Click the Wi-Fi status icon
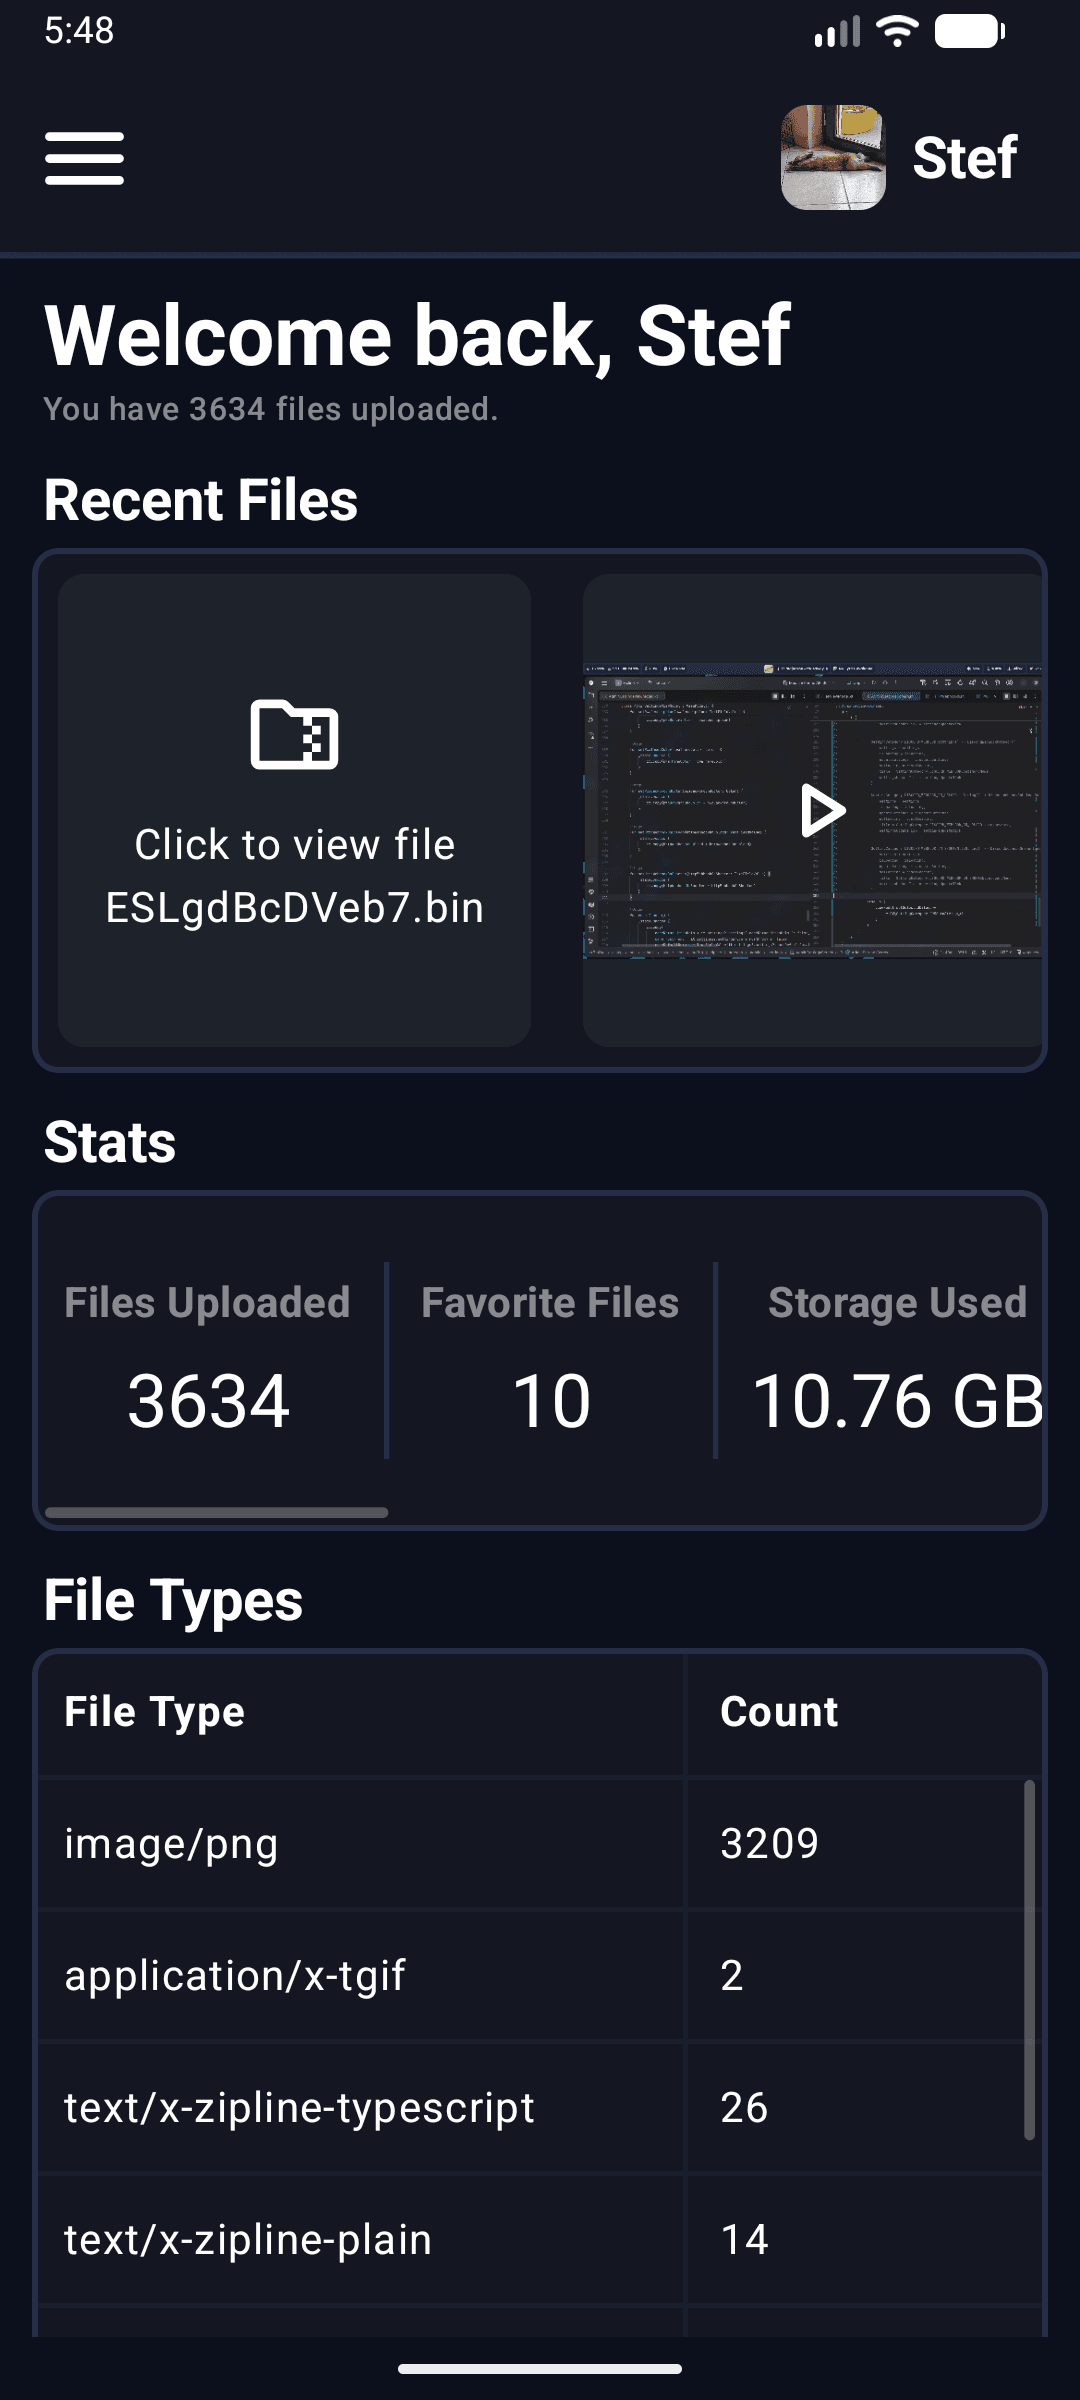The height and width of the screenshot is (2400, 1080). (x=897, y=31)
